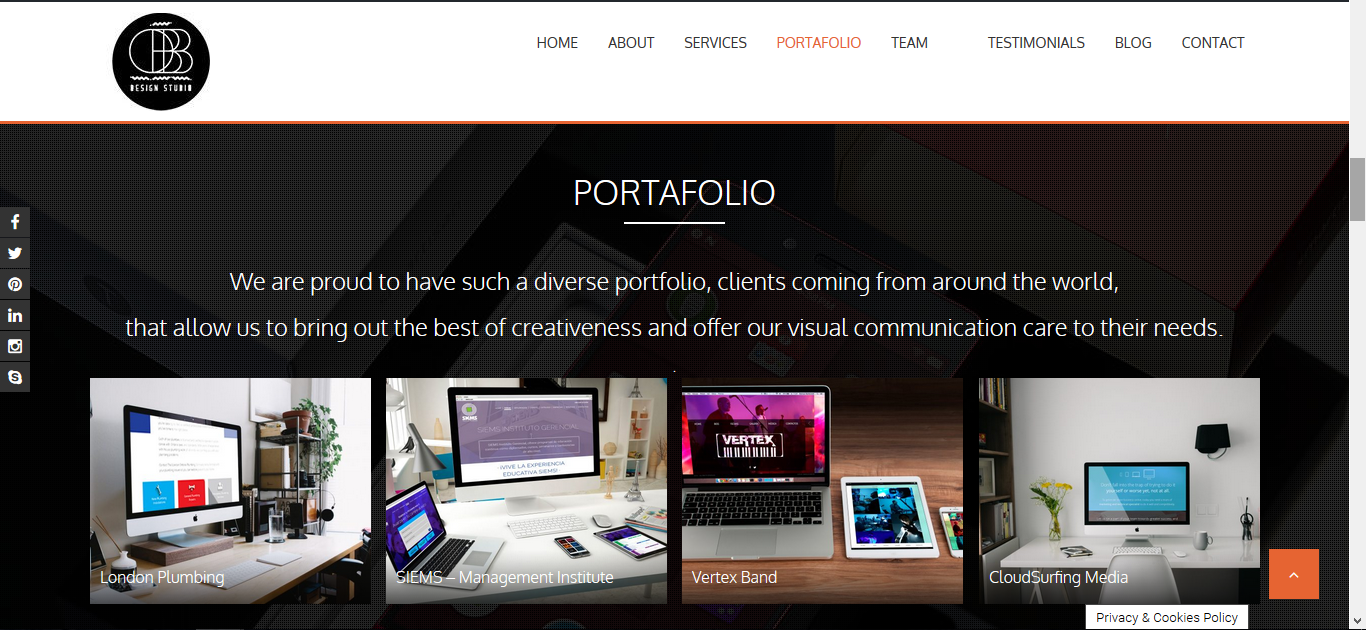Open the Facebook social sidebar icon
The height and width of the screenshot is (630, 1366).
point(15,222)
